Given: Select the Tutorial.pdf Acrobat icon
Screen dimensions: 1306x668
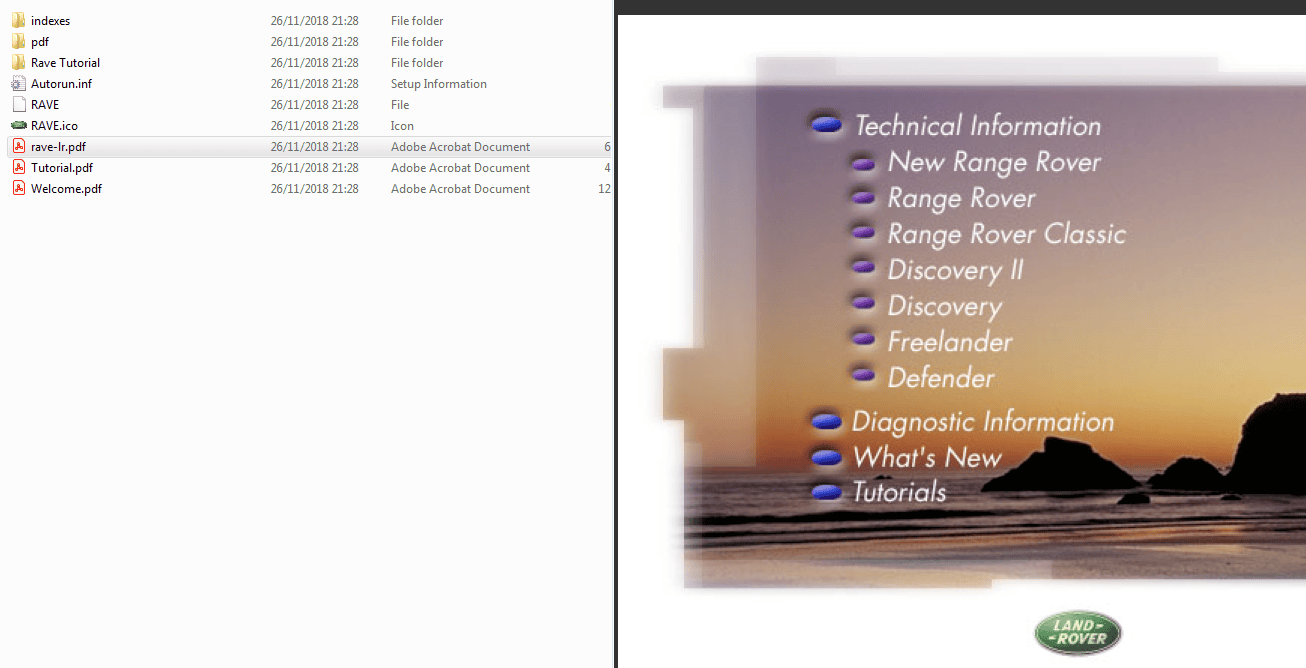Looking at the screenshot, I should tap(19, 168).
